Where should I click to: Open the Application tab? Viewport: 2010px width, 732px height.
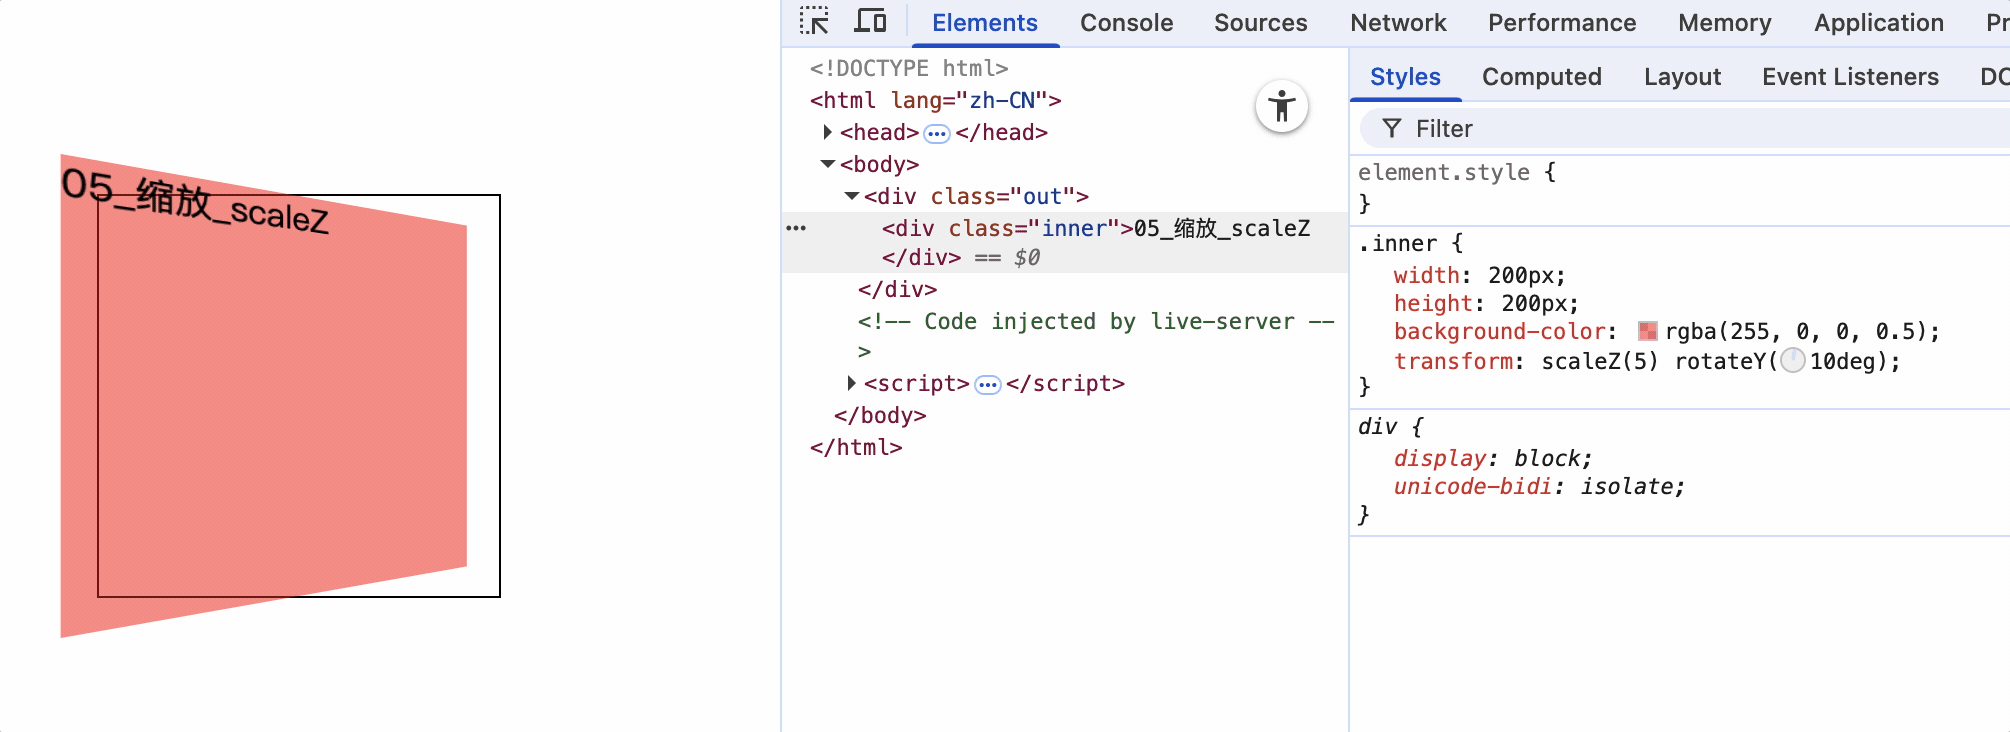(x=1879, y=23)
